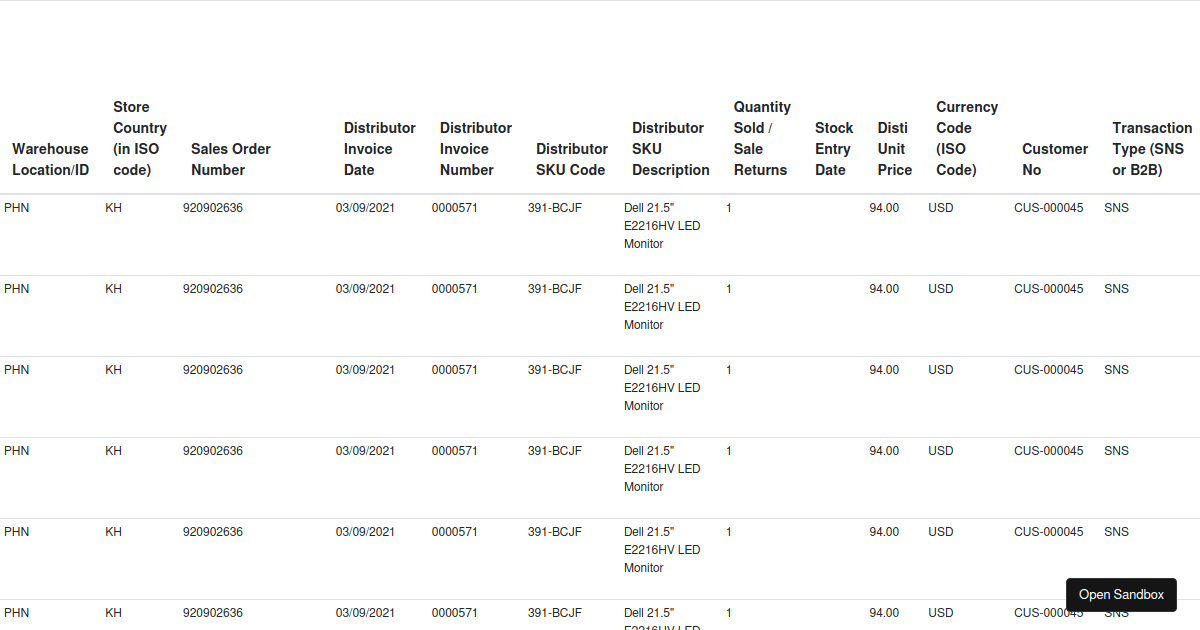This screenshot has width=1200, height=630.
Task: Click the third row's Dell monitor description
Action: (x=662, y=388)
